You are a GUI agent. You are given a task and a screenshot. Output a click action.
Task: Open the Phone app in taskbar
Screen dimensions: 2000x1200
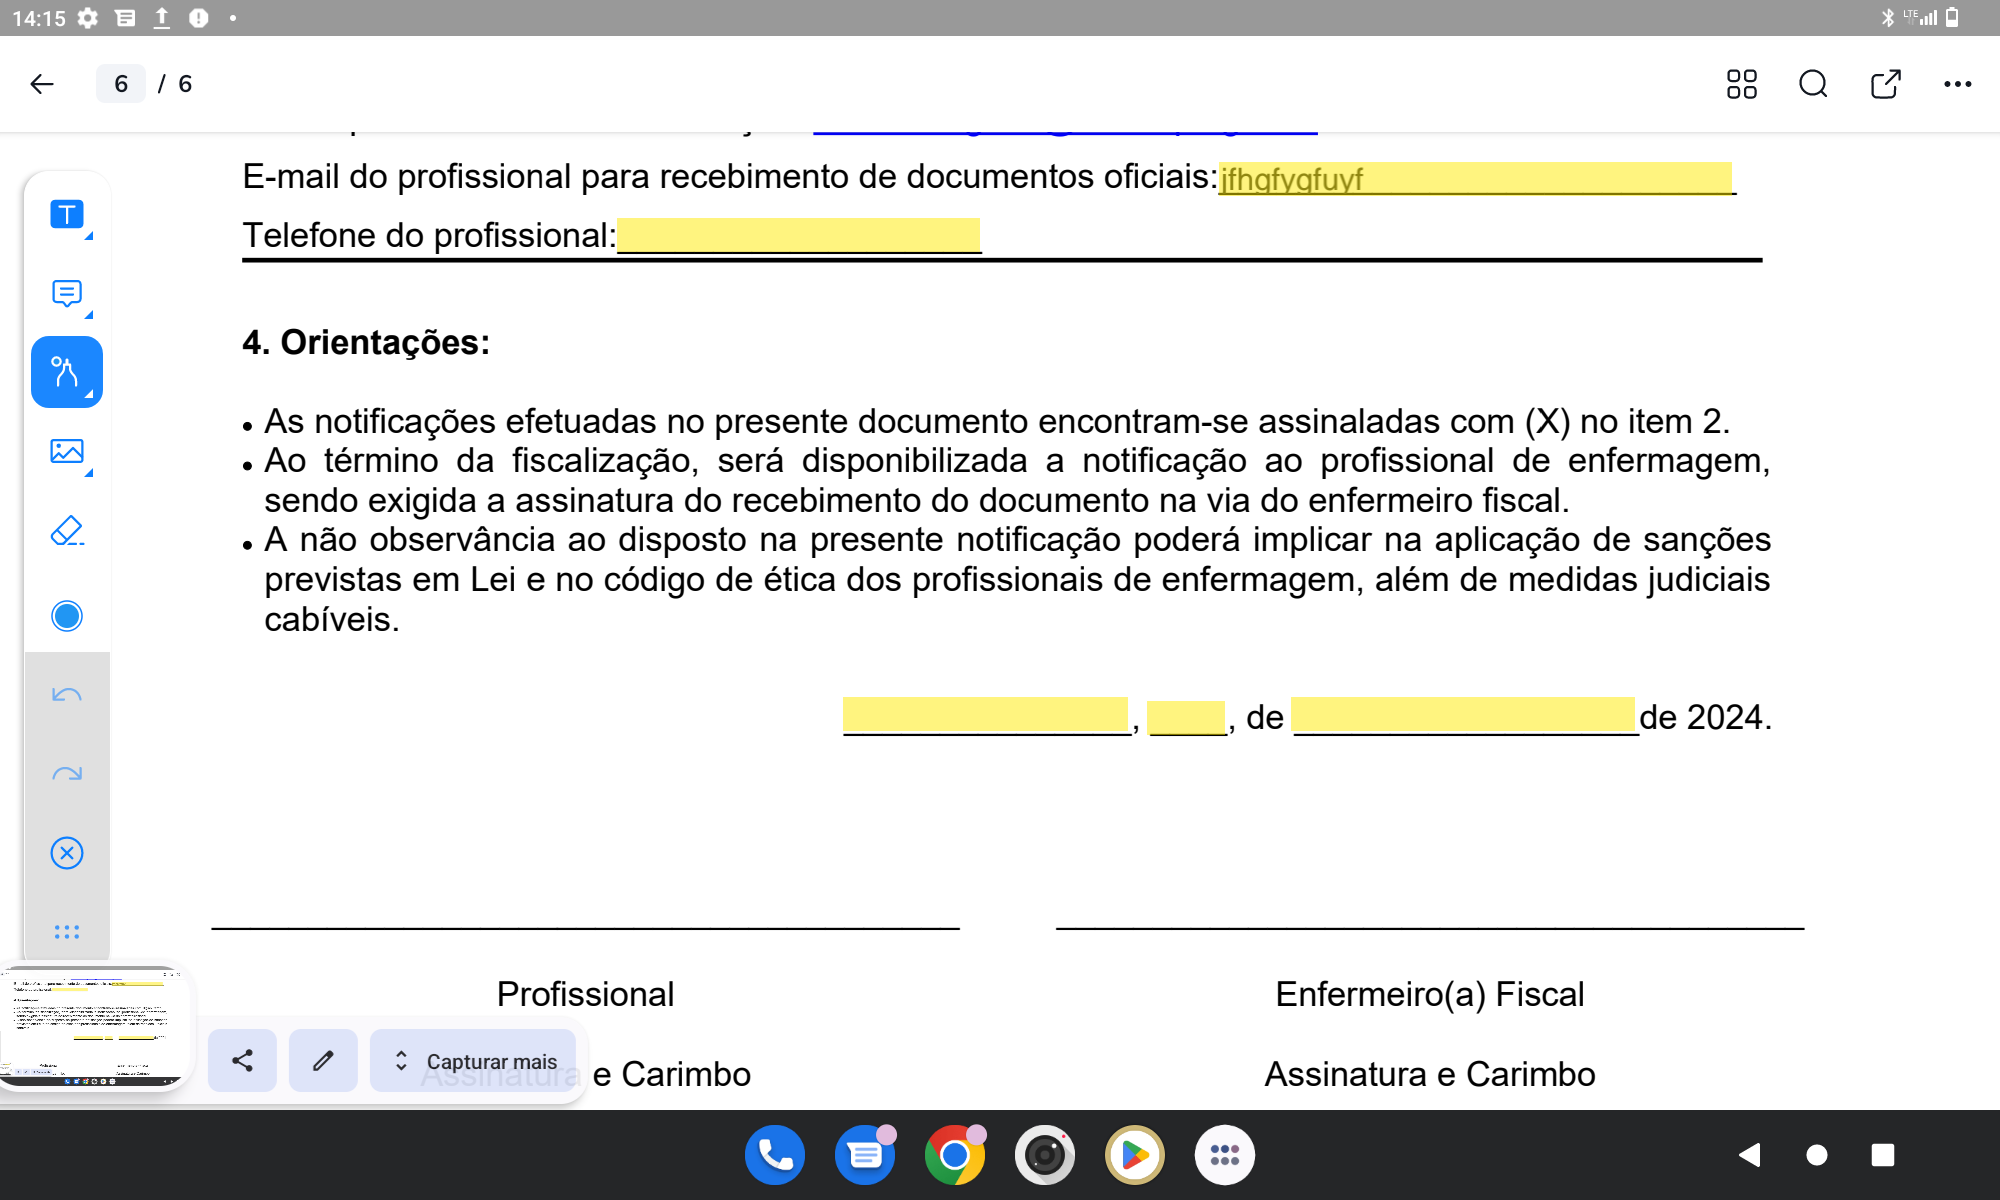775,1155
